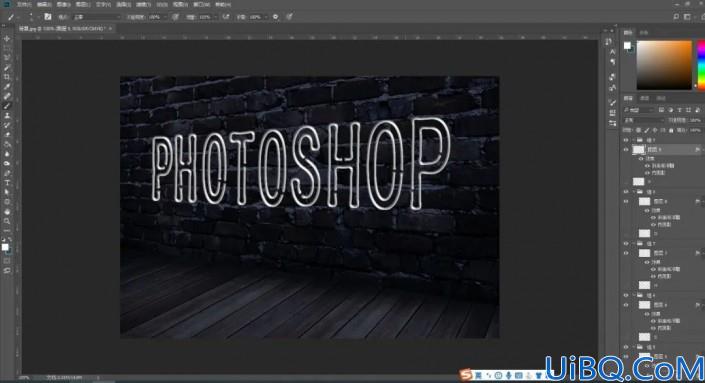Toggle the brush settings panel button in options bar
Viewport: 705px width, 383px height.
47,17
